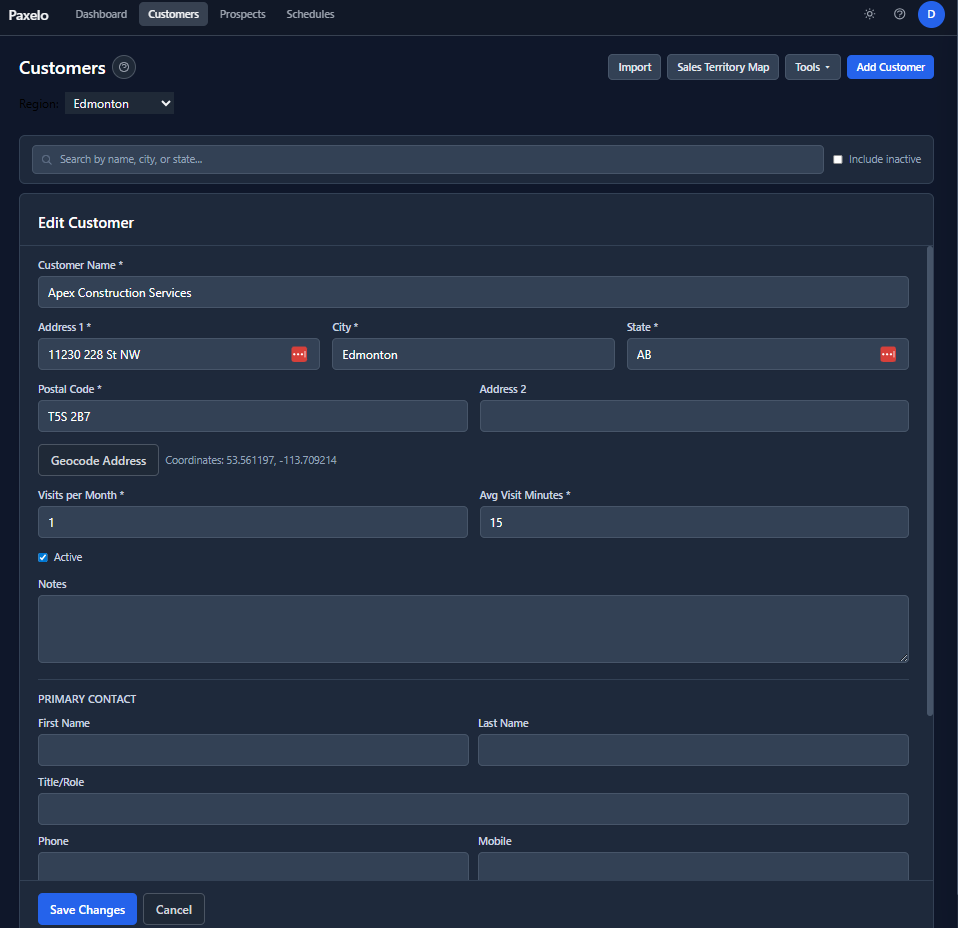The image size is (958, 928).
Task: Uncheck the Active checkbox
Action: pyautogui.click(x=42, y=556)
